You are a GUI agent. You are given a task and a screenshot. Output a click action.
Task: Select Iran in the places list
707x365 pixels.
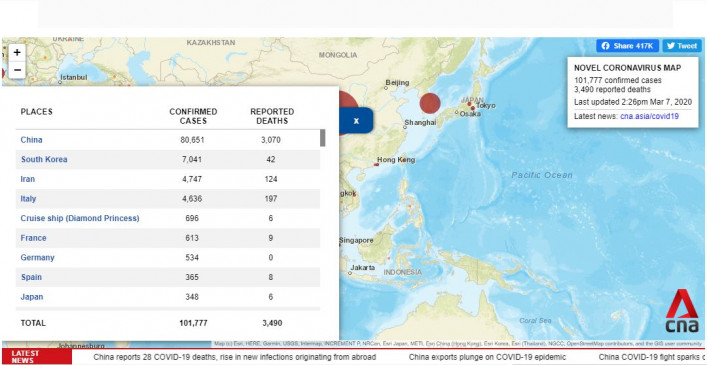pyautogui.click(x=168, y=179)
